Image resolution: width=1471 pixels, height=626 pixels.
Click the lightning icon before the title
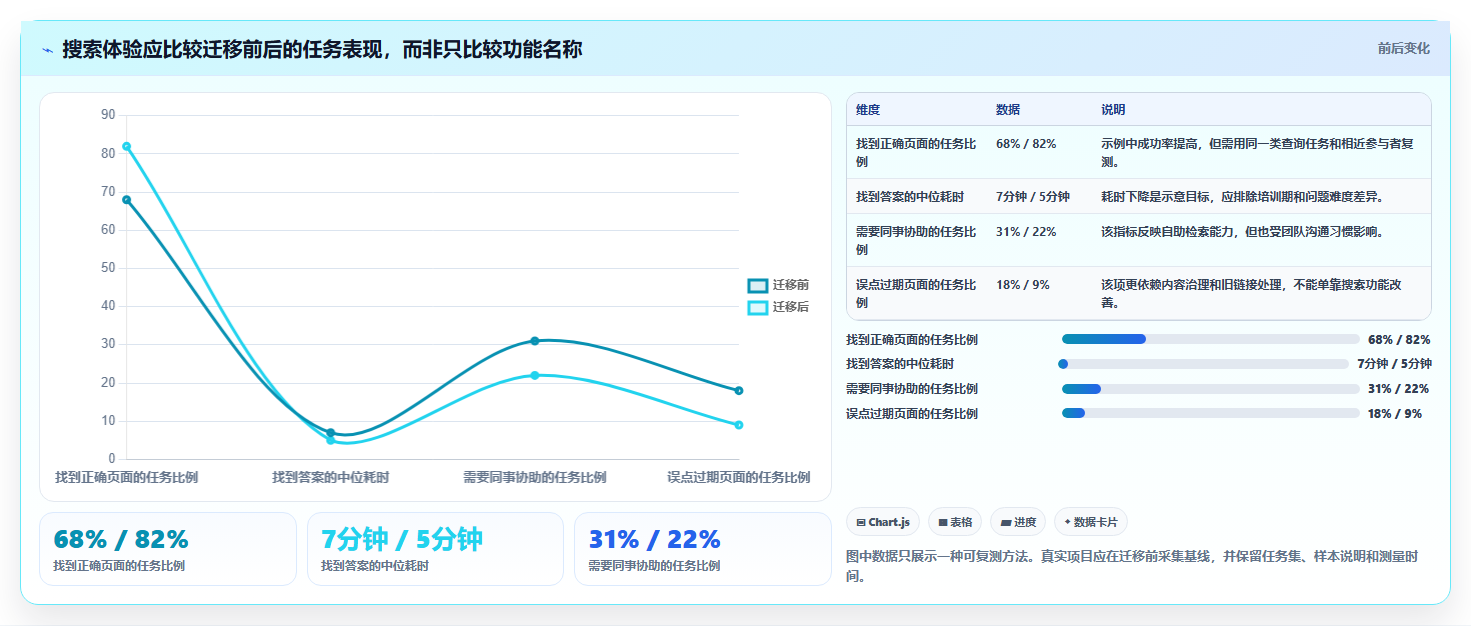click(47, 50)
